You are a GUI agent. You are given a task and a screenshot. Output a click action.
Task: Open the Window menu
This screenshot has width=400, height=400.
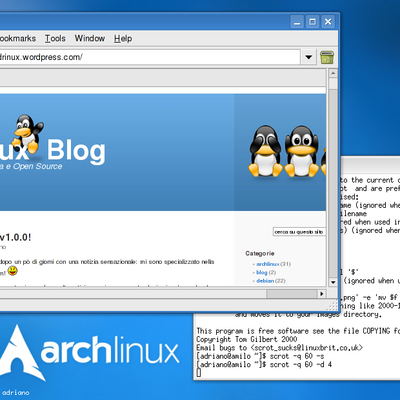tap(90, 39)
